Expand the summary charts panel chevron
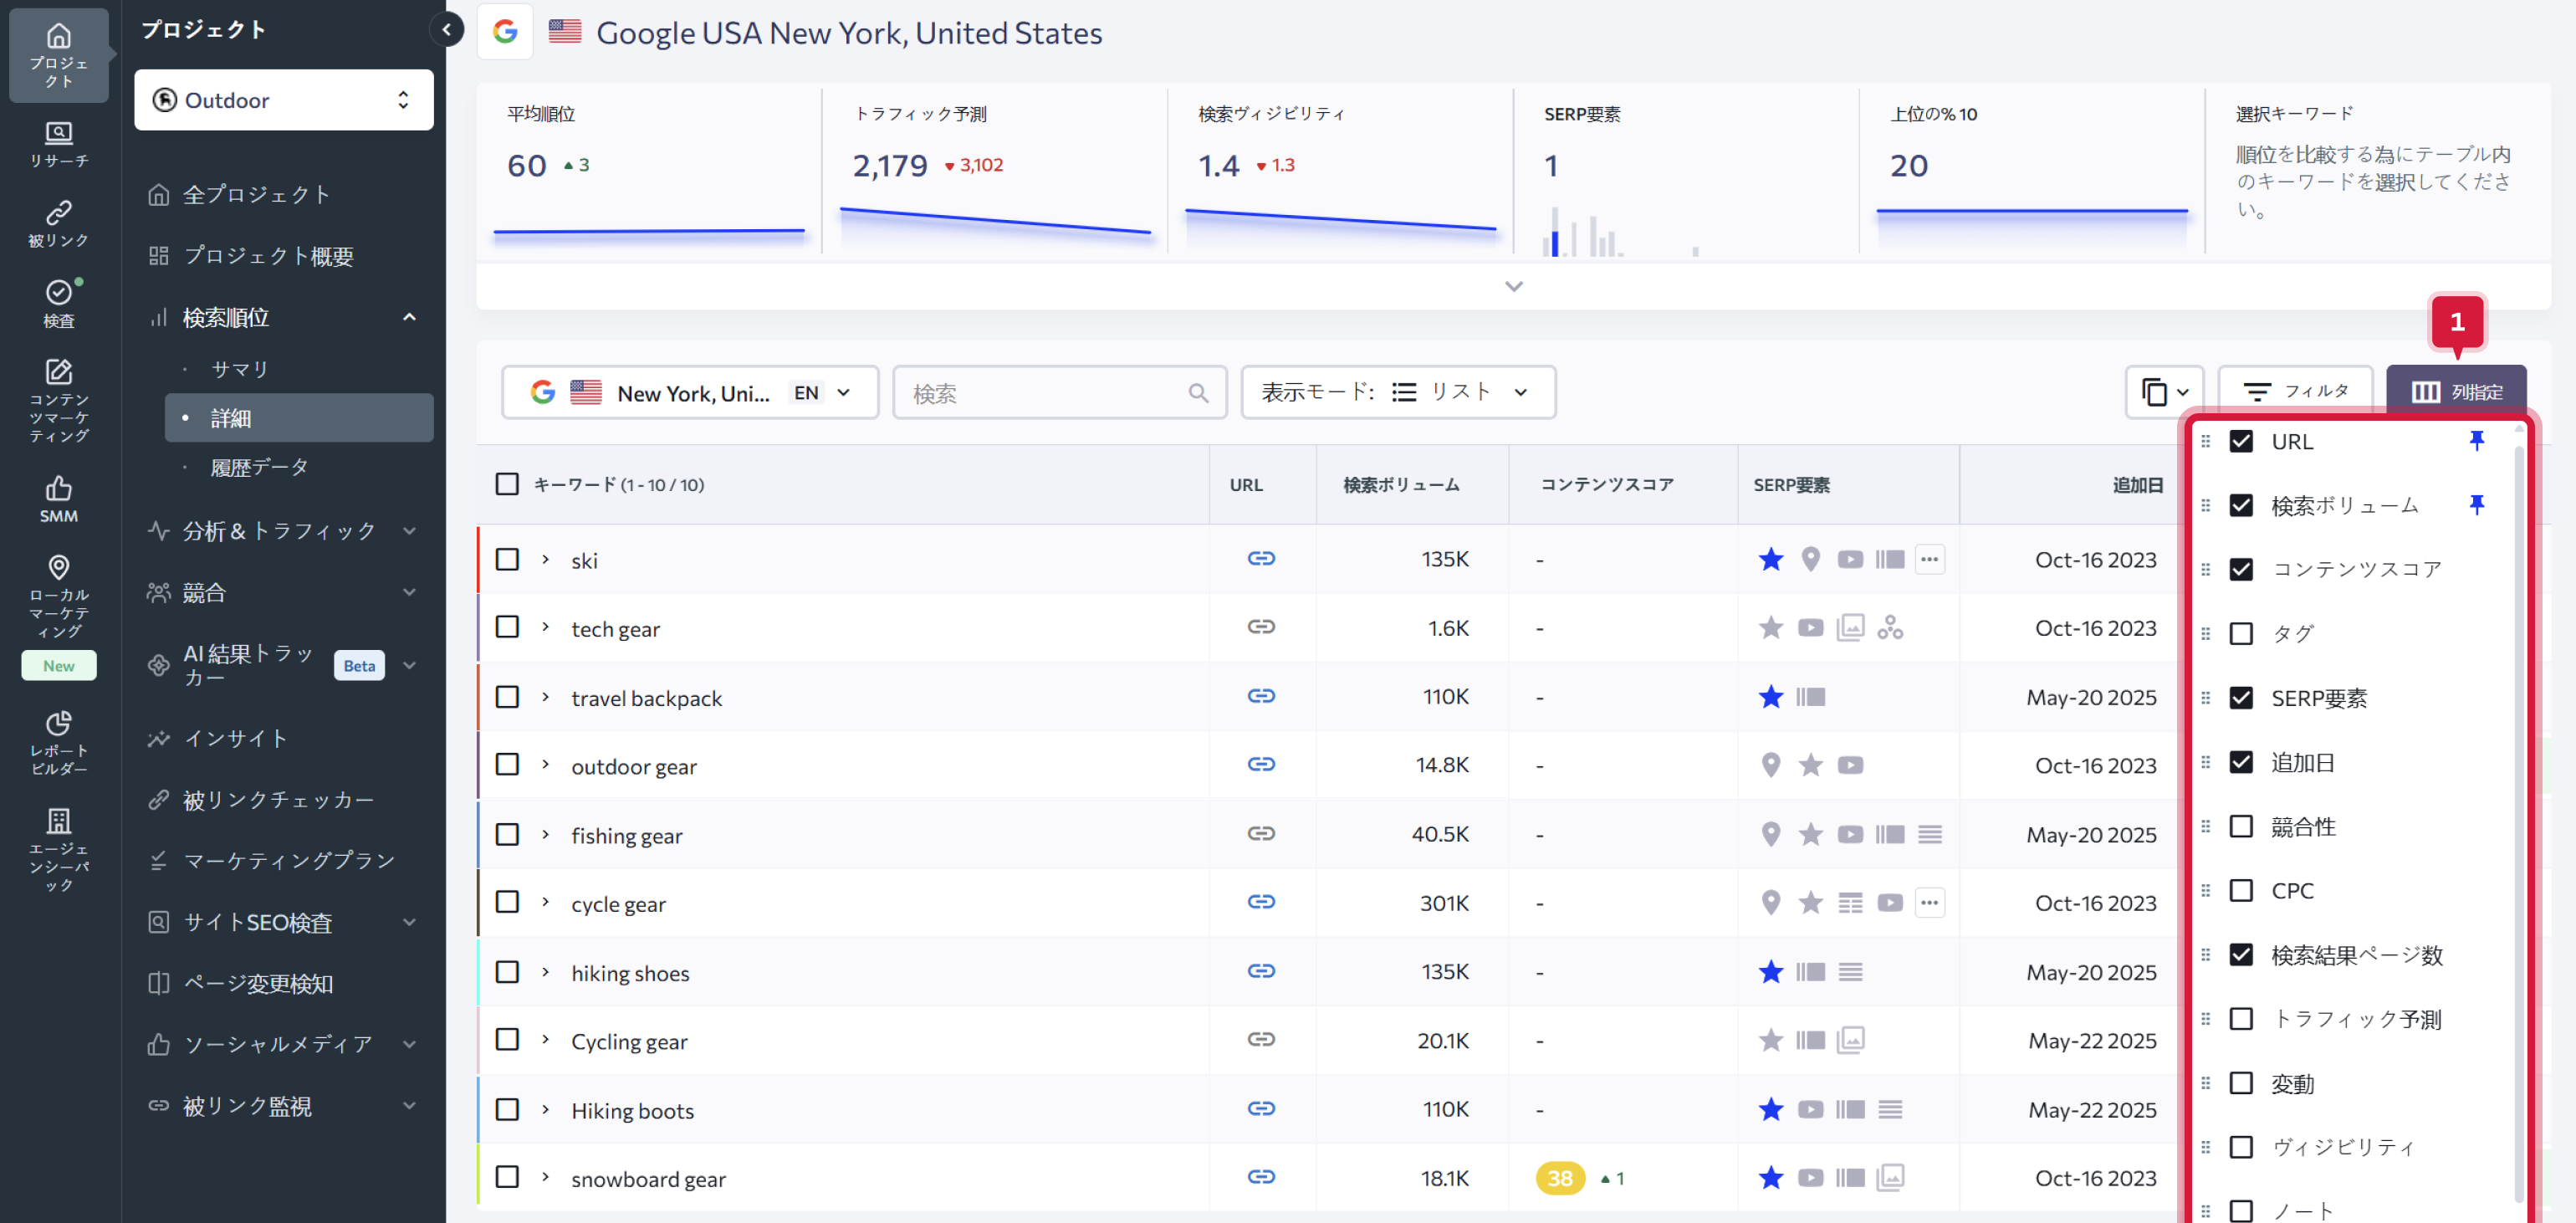This screenshot has height=1223, width=2576. pos(1514,287)
